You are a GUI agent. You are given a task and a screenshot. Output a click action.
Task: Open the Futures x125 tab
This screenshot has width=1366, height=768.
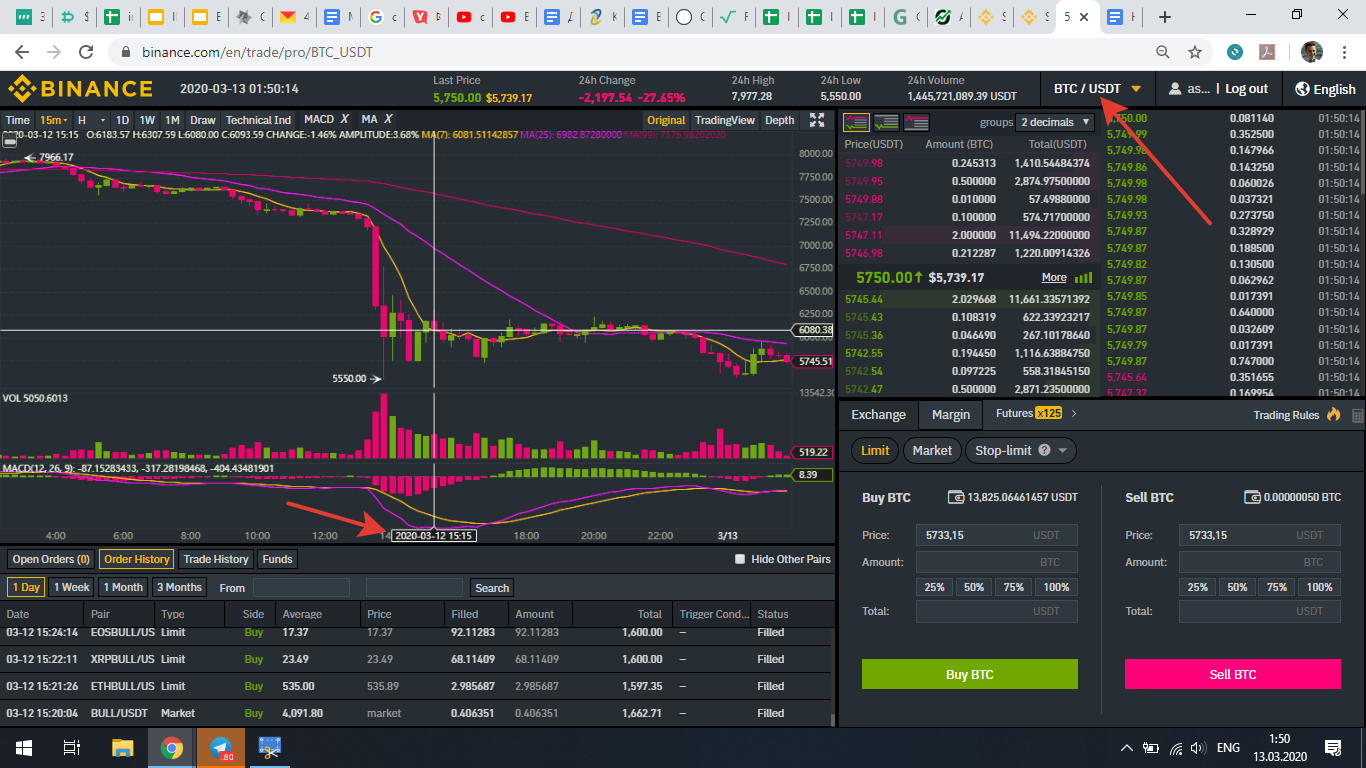click(1028, 413)
